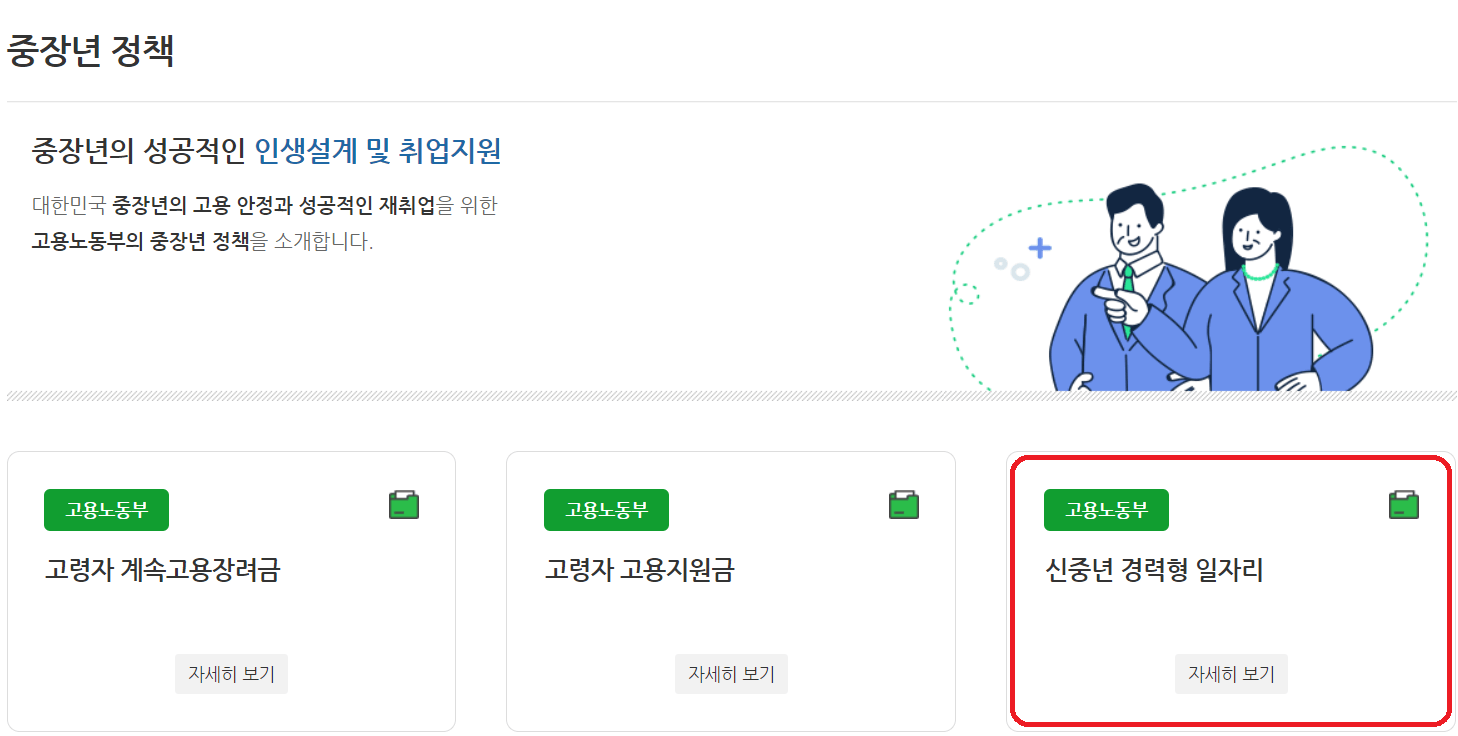Click 자세히 보기 on the 신중년 경력형 일자리 card

click(1231, 673)
